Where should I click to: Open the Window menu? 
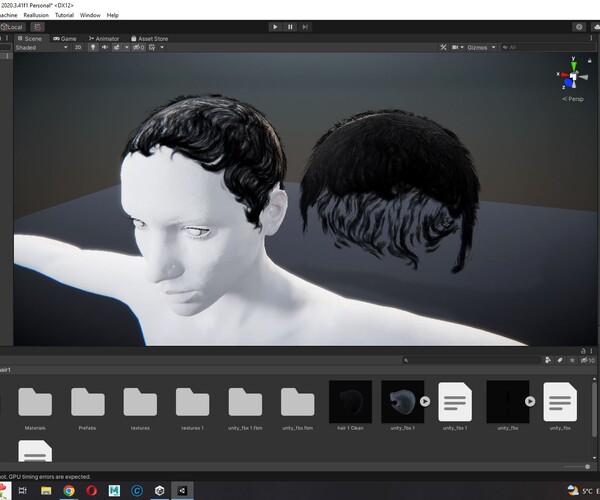point(90,15)
